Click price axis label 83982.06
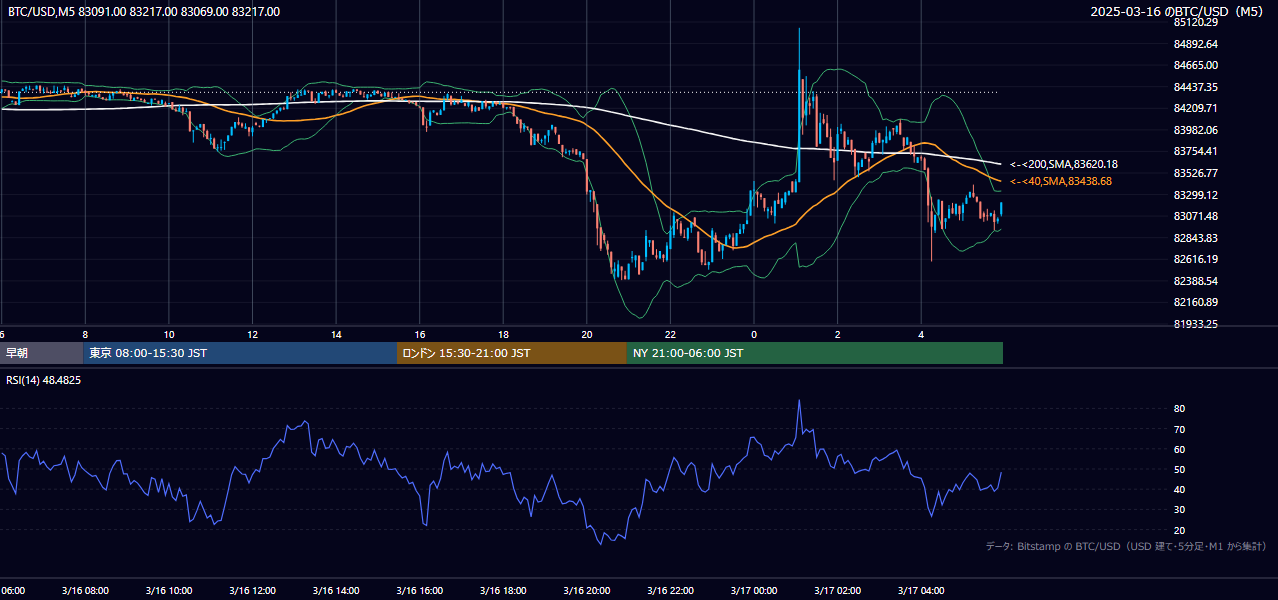The width and height of the screenshot is (1278, 600). (x=1195, y=130)
